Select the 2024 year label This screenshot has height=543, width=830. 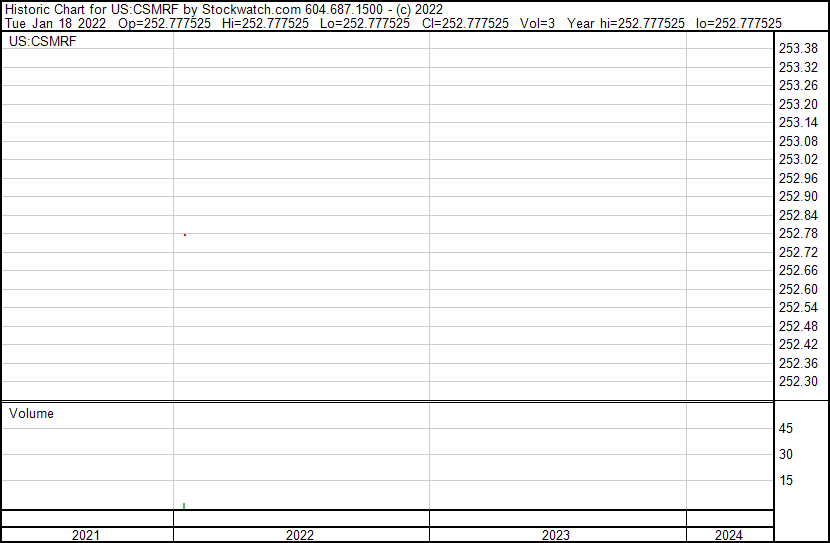tap(729, 535)
